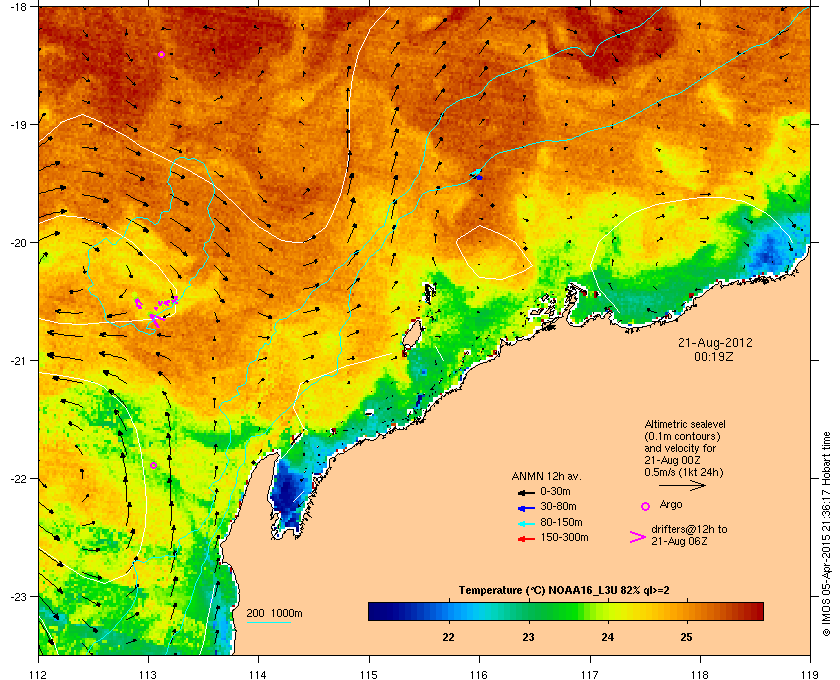Click the longitude axis label 115

tap(369, 675)
